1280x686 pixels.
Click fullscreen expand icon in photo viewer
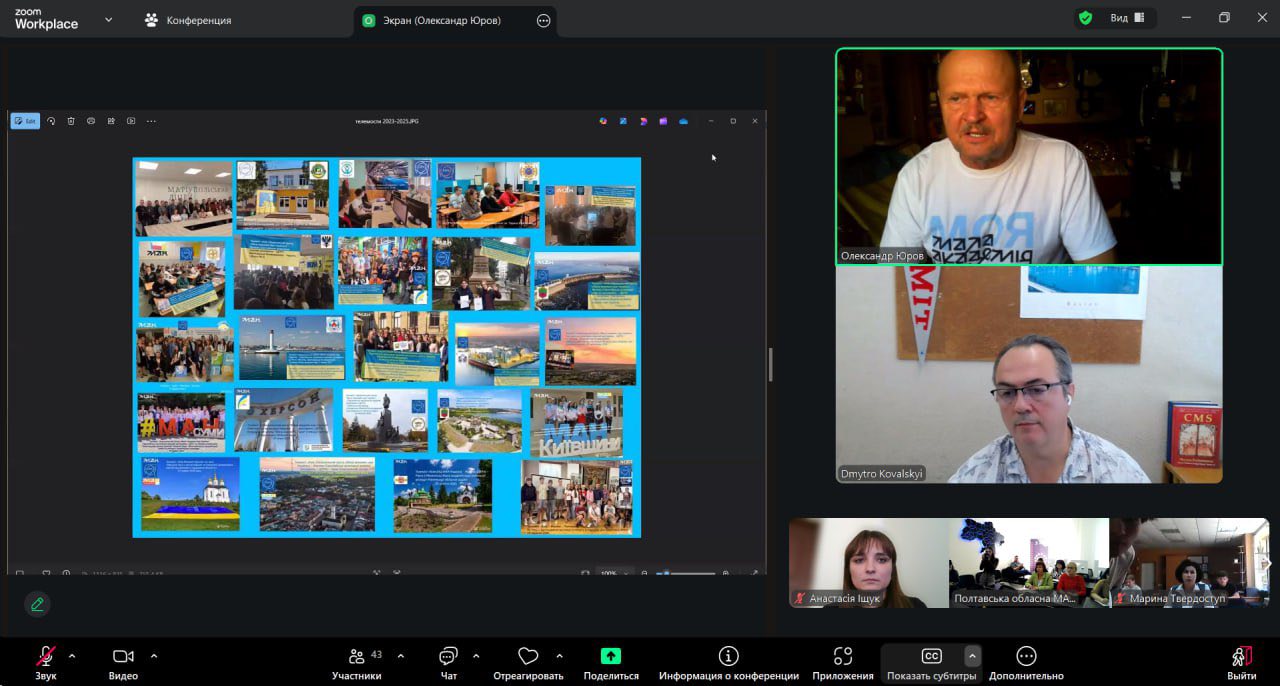(x=754, y=573)
